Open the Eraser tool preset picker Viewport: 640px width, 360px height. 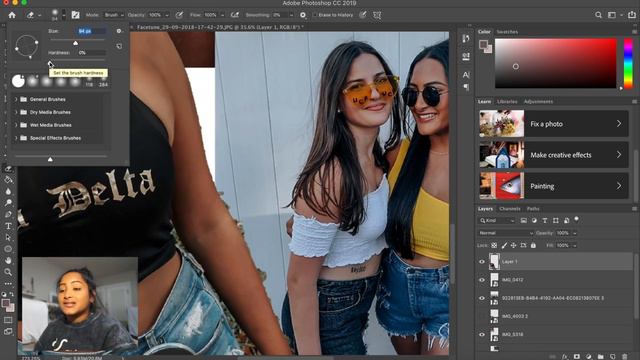(x=33, y=15)
